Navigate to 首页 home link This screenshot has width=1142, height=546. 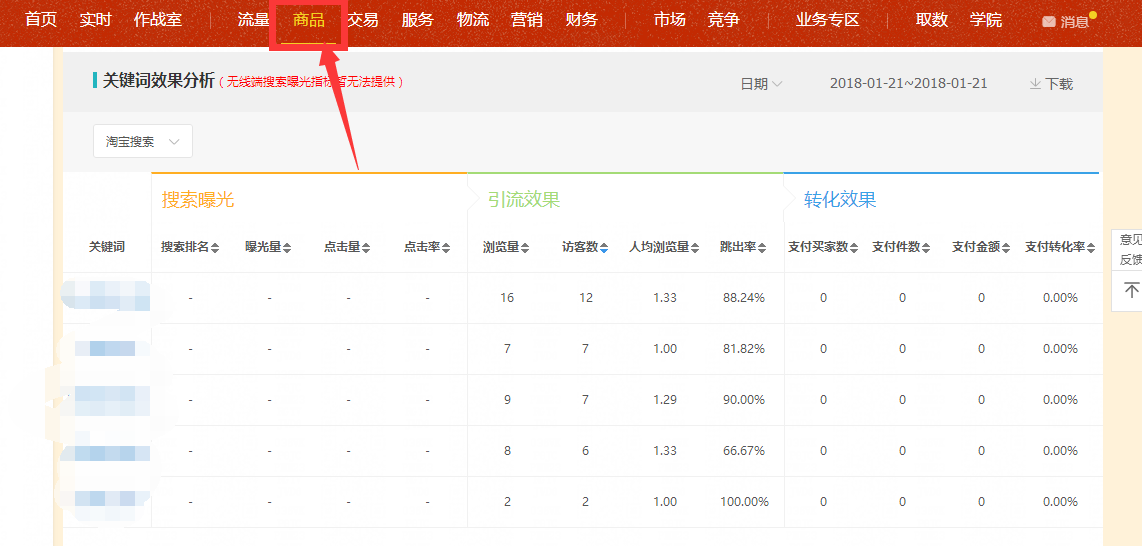[41, 20]
